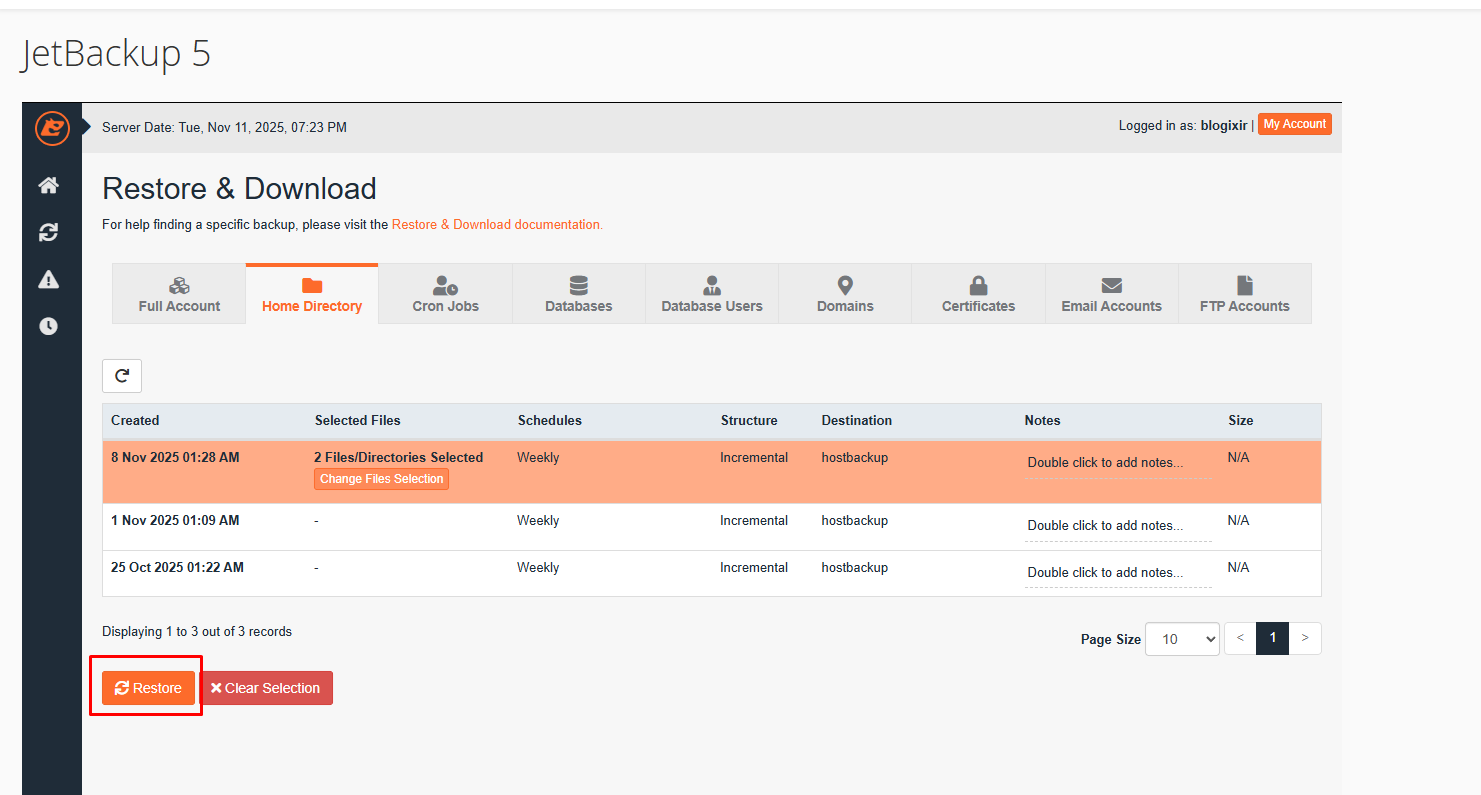
Task: Open the Home icon in sidebar
Action: [48, 185]
